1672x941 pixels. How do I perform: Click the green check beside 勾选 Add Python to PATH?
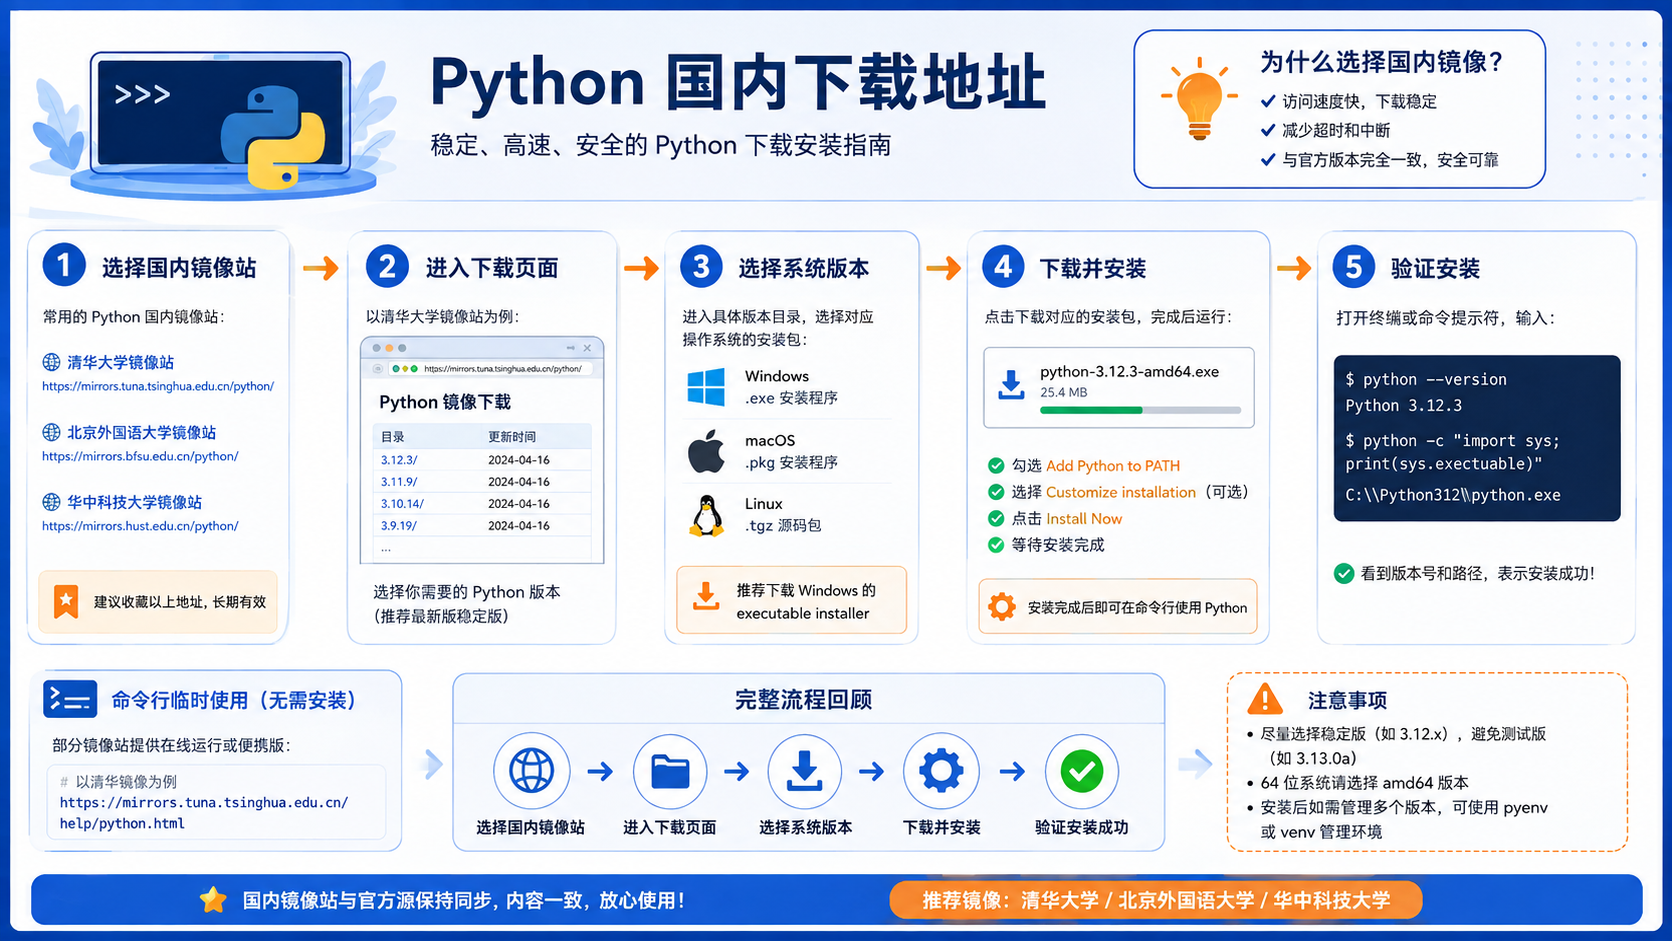(x=996, y=466)
